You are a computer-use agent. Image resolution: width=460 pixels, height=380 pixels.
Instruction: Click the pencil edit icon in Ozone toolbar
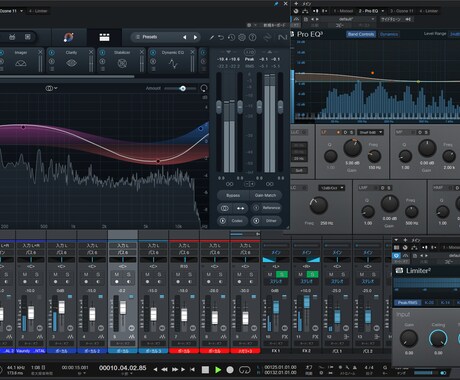[211, 37]
